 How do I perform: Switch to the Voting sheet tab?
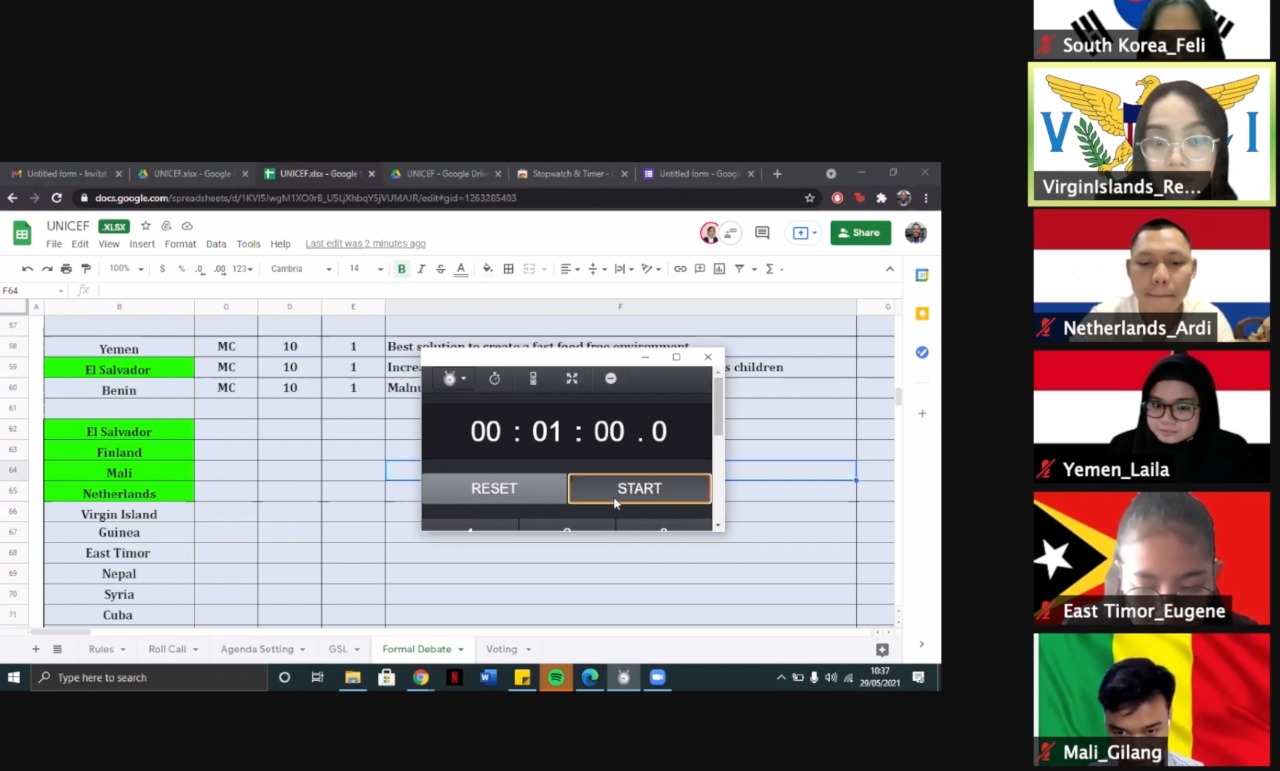(x=502, y=649)
